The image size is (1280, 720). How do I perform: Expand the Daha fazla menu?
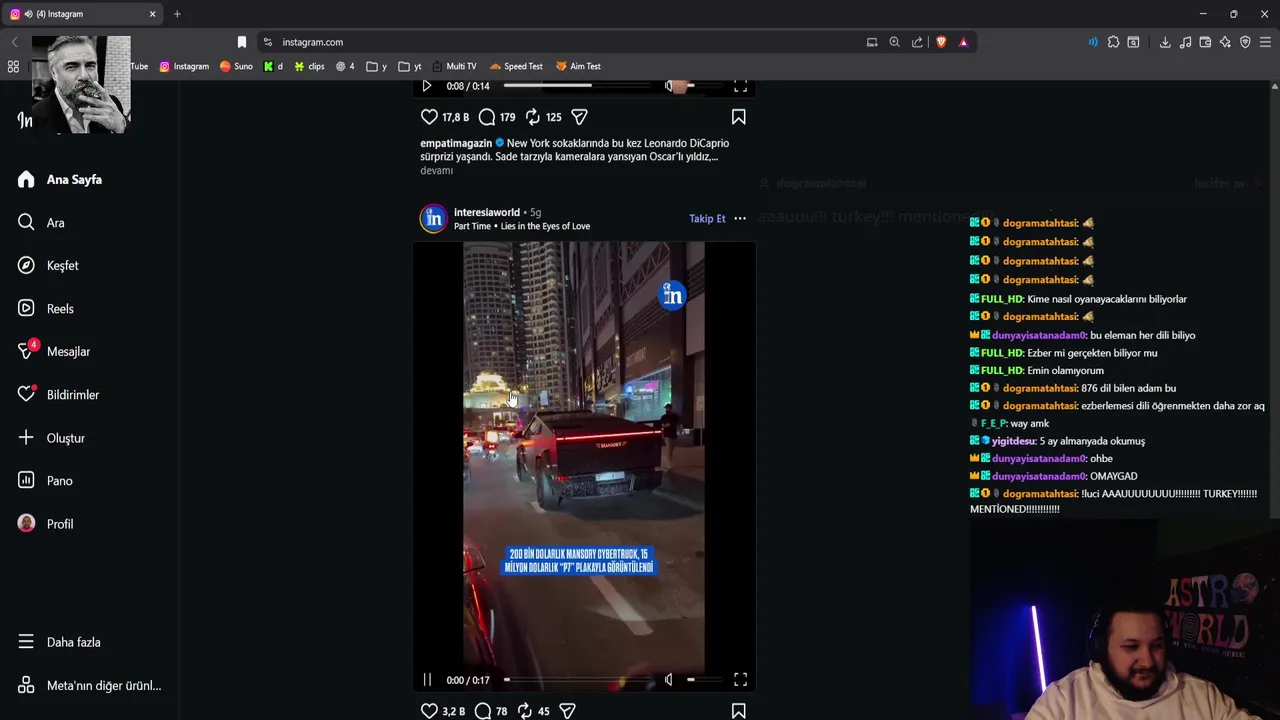click(x=59, y=642)
